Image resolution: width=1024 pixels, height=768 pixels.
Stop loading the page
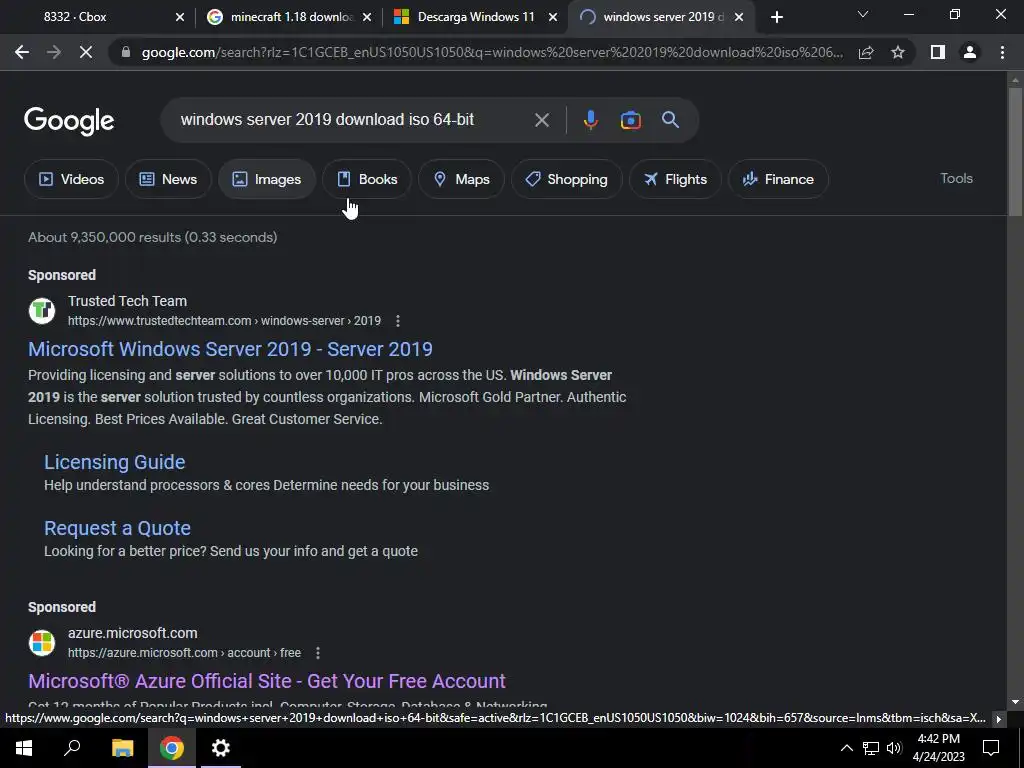(86, 52)
